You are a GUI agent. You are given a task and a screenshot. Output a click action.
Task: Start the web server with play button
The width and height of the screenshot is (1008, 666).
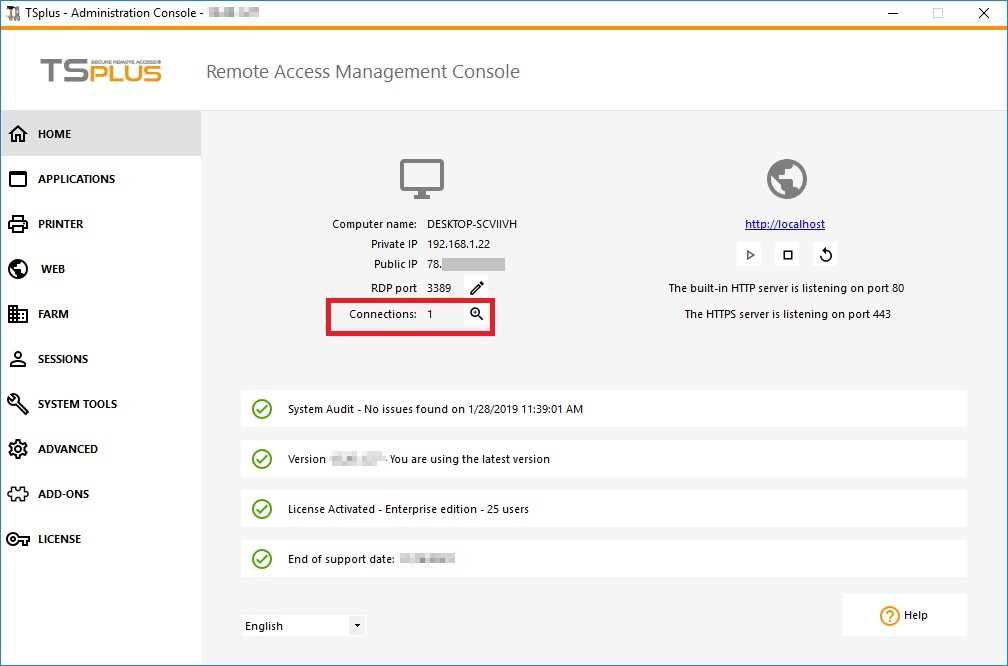pos(750,255)
